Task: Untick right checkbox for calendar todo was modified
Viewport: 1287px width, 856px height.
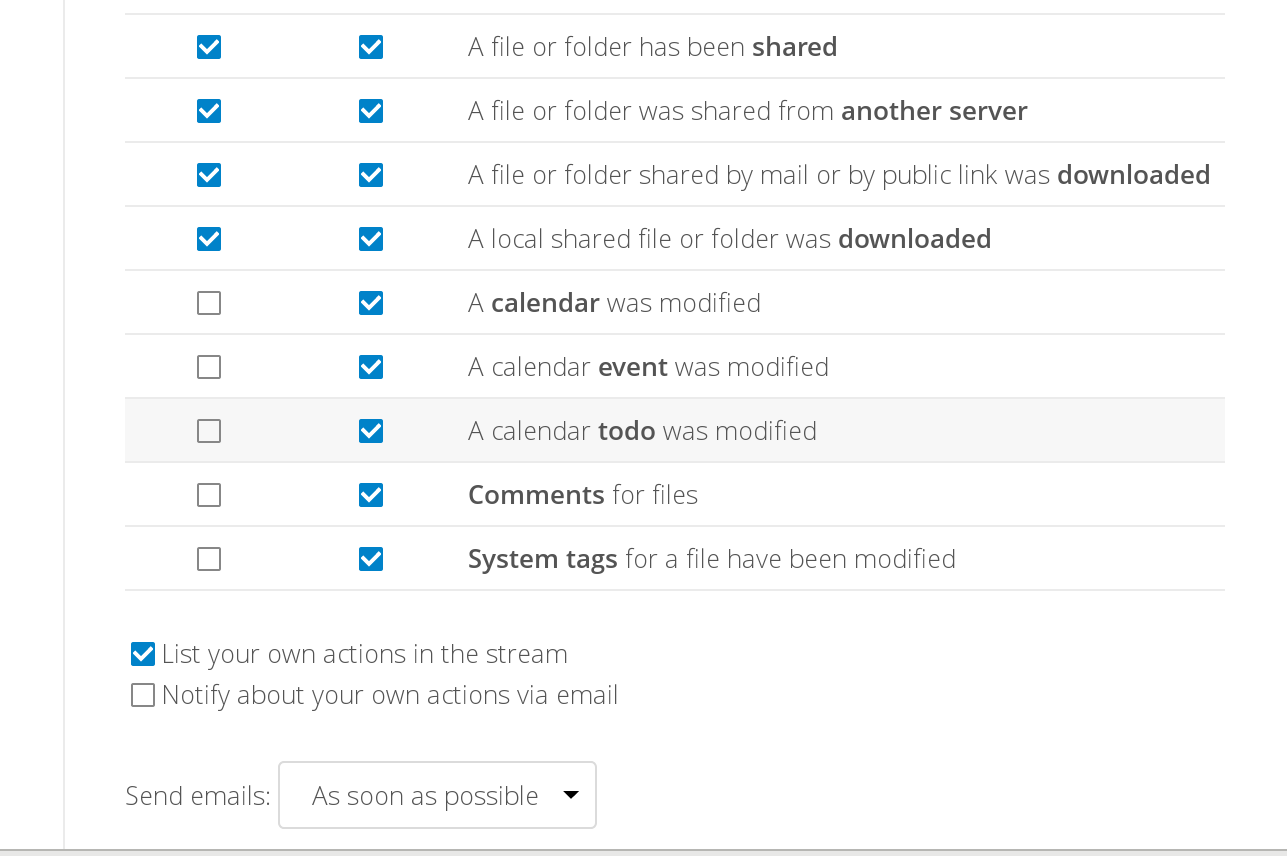Action: [x=371, y=431]
